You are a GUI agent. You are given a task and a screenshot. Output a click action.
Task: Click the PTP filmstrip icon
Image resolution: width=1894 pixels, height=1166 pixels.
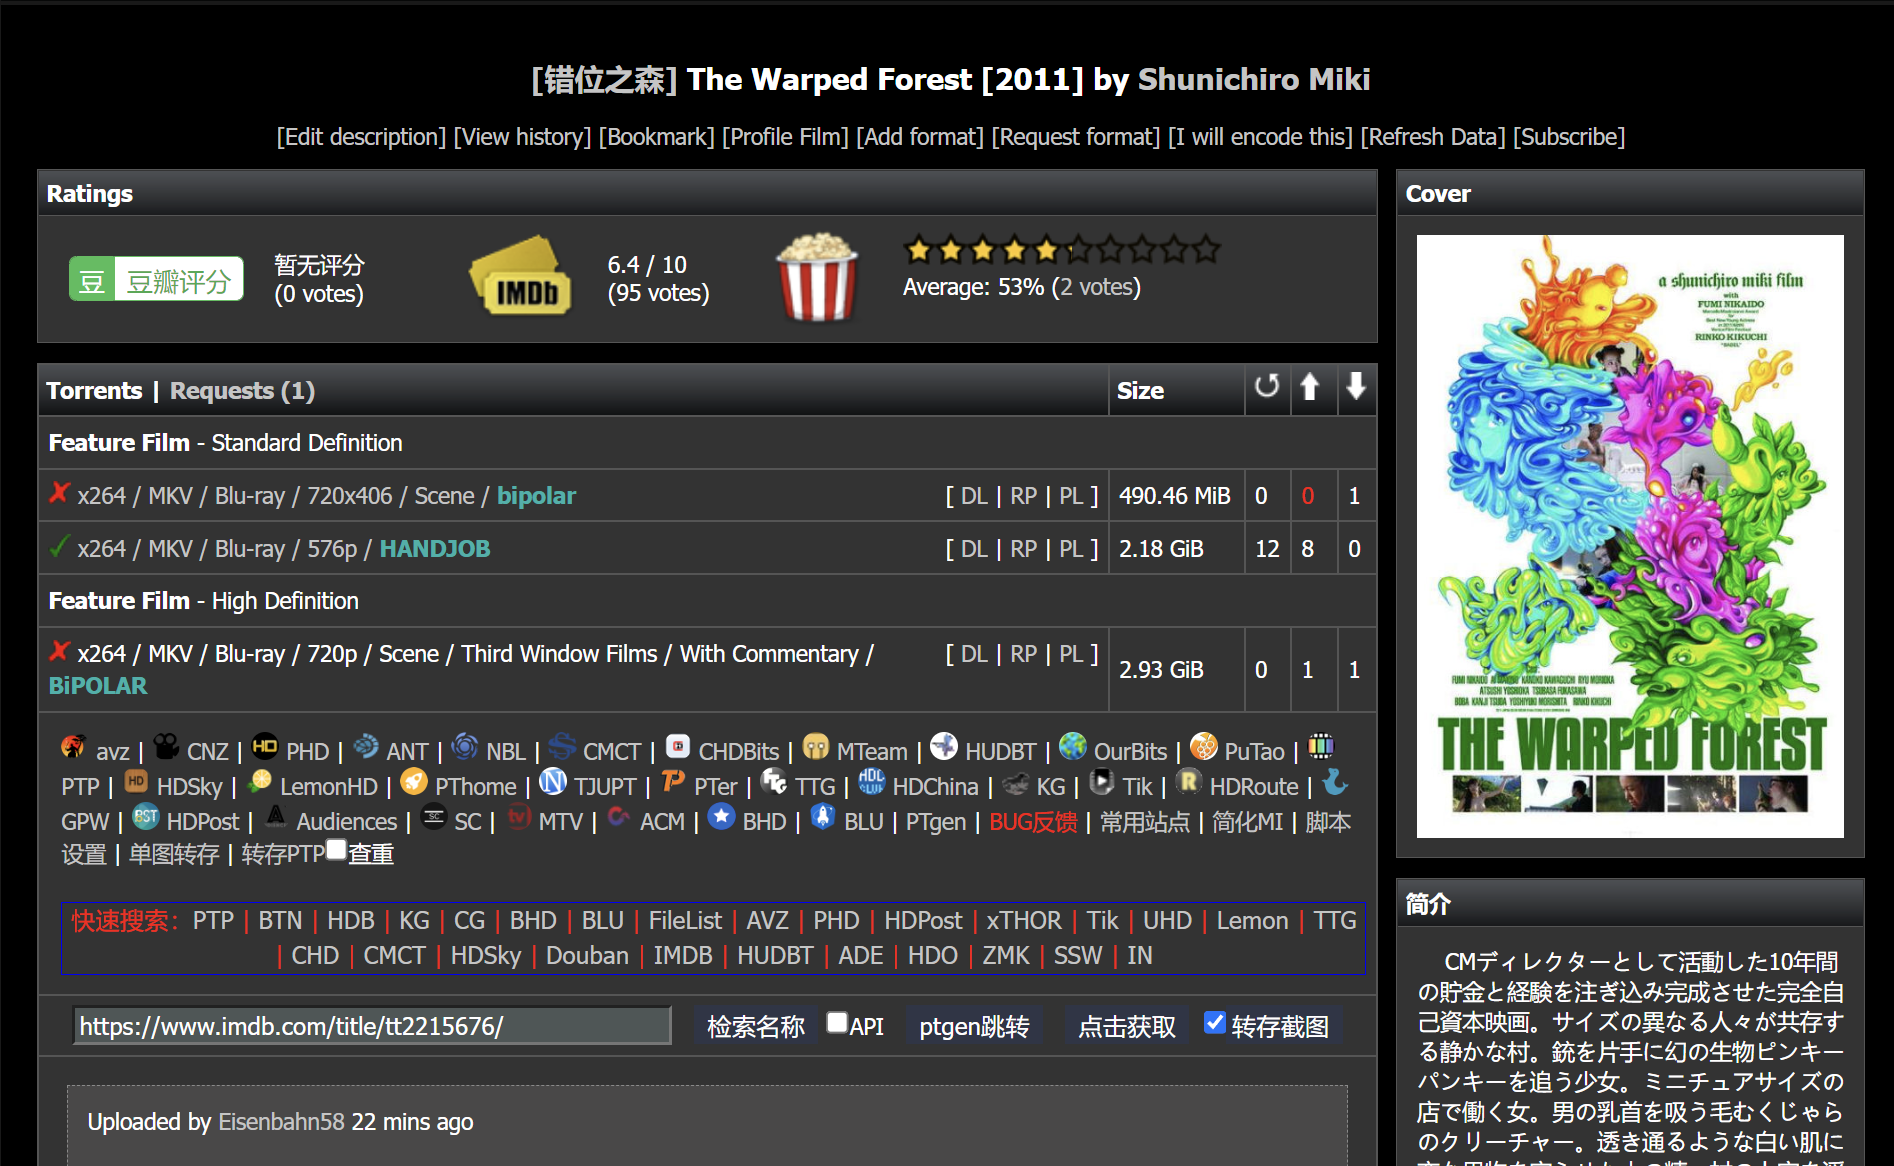pyautogui.click(x=1321, y=746)
